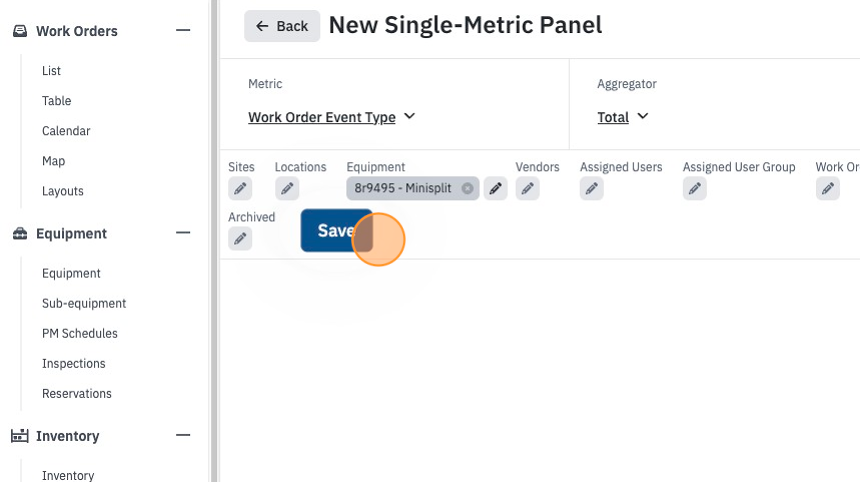This screenshot has width=860, height=482.
Task: Open the Total aggregator dropdown
Action: point(623,117)
